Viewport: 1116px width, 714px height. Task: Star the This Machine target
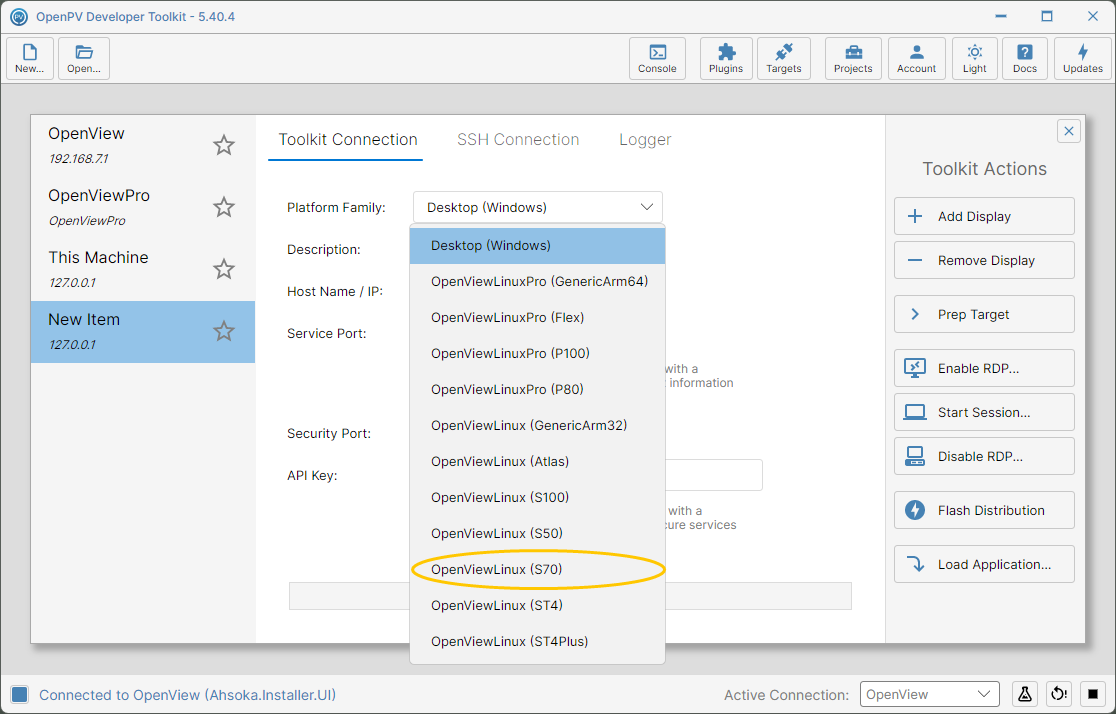(223, 269)
